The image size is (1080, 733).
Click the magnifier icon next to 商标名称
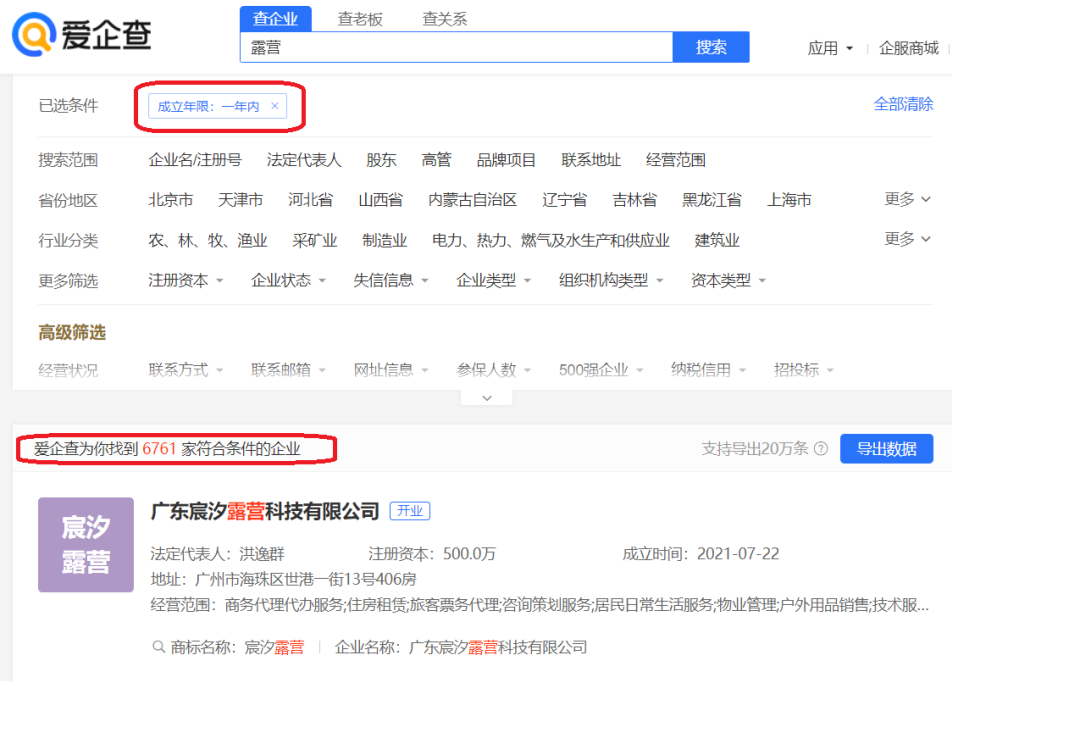click(x=158, y=647)
